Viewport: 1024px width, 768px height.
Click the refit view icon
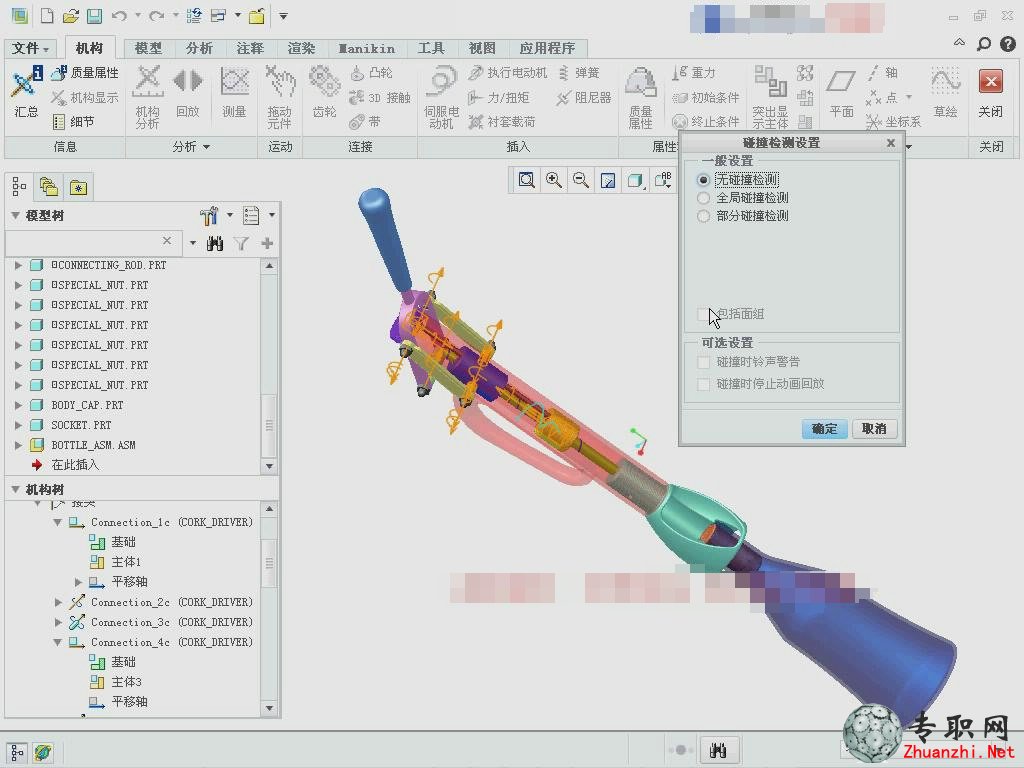pyautogui.click(x=526, y=180)
